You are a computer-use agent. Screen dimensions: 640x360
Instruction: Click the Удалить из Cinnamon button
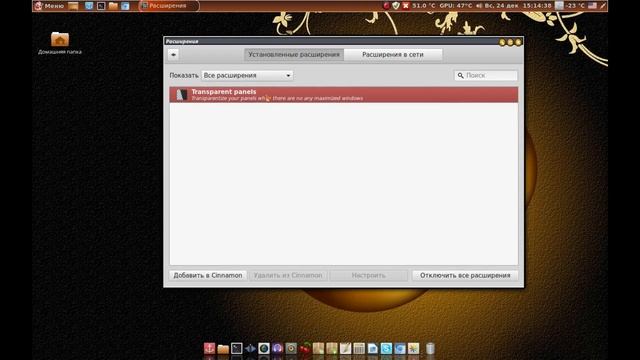[288, 276]
